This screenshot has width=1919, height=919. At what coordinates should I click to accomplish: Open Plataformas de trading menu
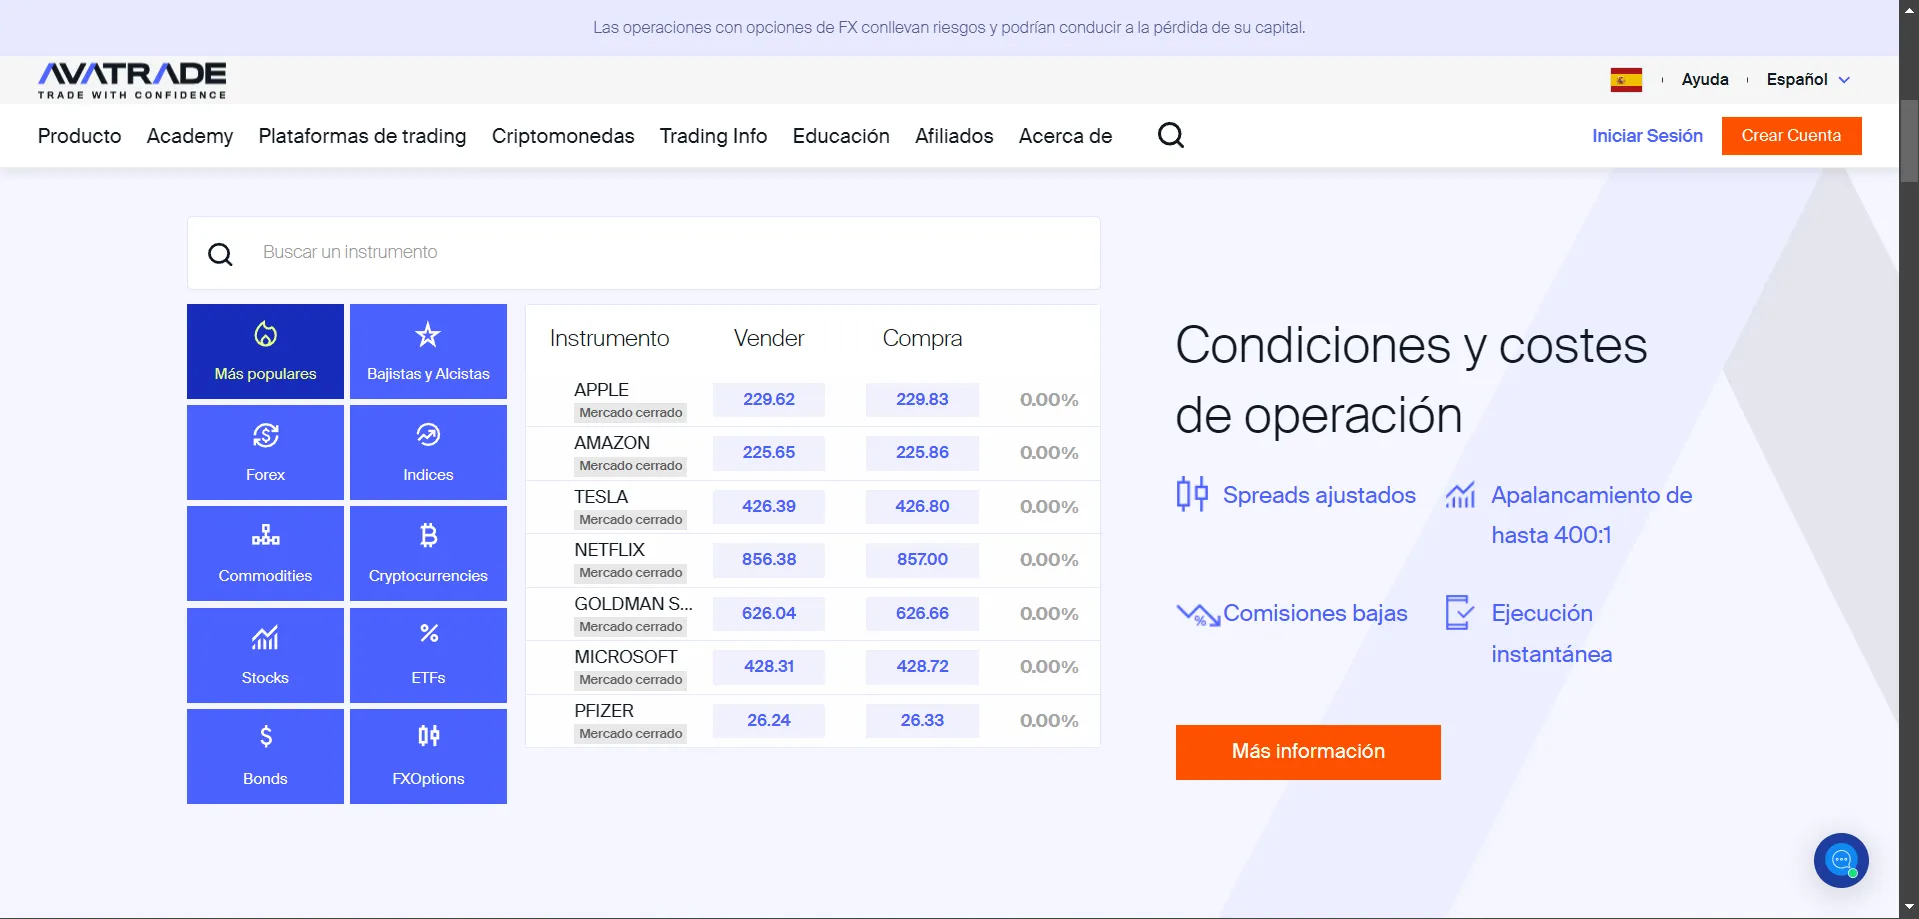pos(362,136)
